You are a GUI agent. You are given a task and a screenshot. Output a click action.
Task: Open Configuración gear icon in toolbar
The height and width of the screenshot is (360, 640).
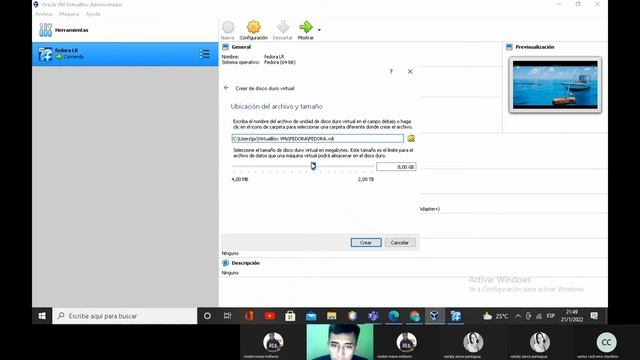(253, 27)
